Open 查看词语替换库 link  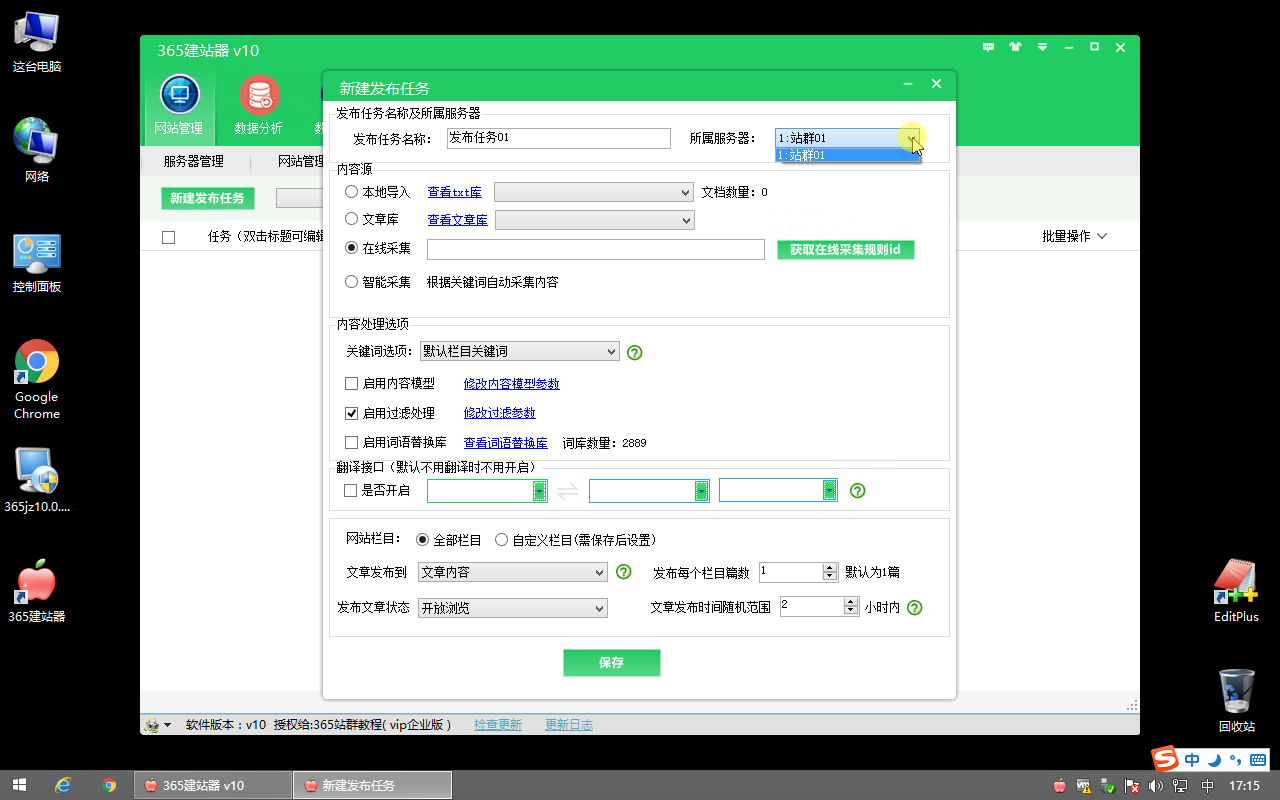pos(506,442)
